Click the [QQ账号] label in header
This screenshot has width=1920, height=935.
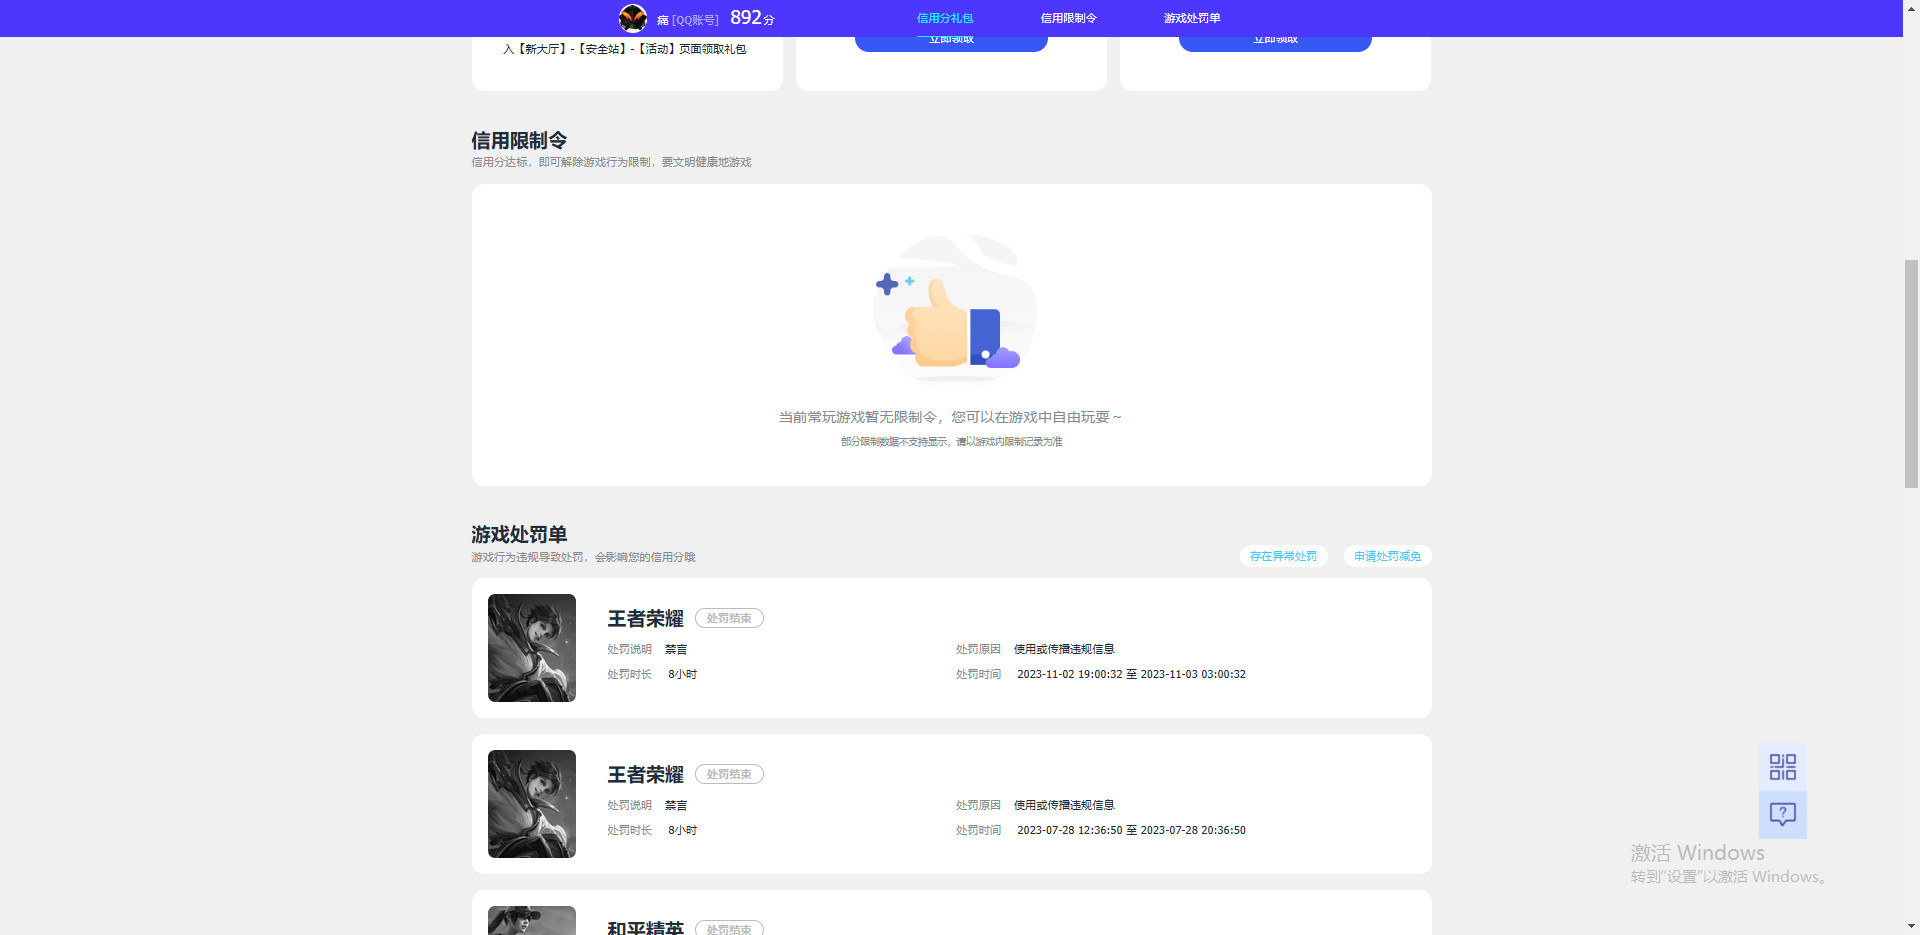(695, 20)
